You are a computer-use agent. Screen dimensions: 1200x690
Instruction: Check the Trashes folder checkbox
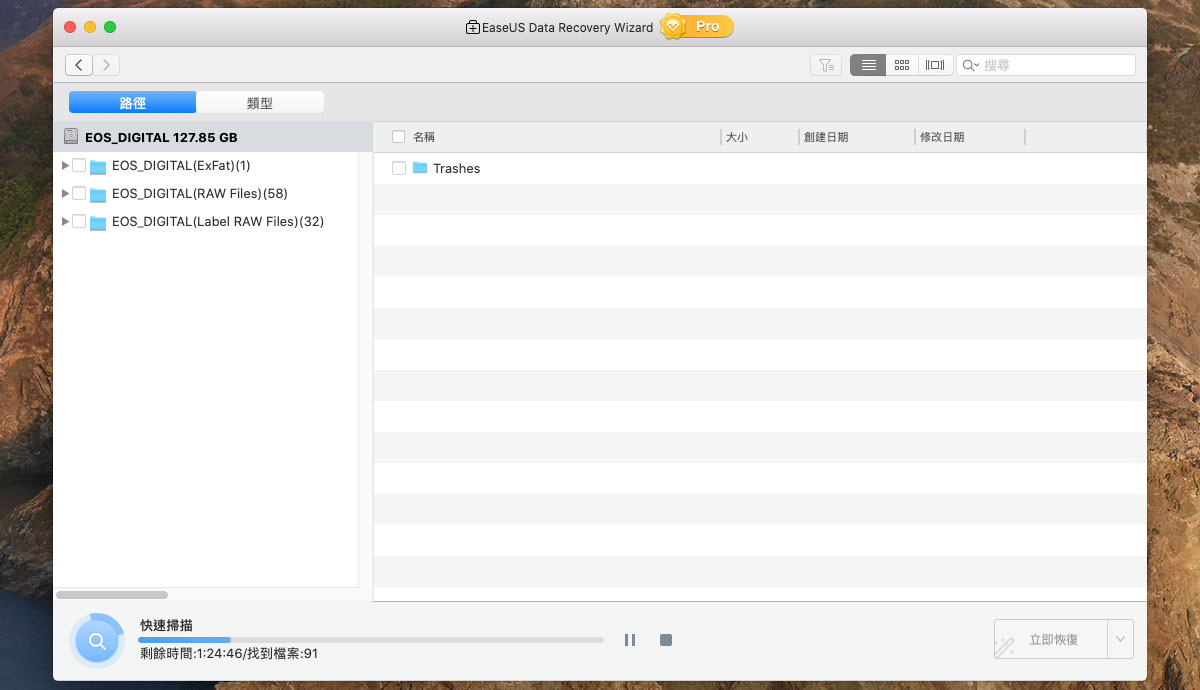click(x=399, y=168)
